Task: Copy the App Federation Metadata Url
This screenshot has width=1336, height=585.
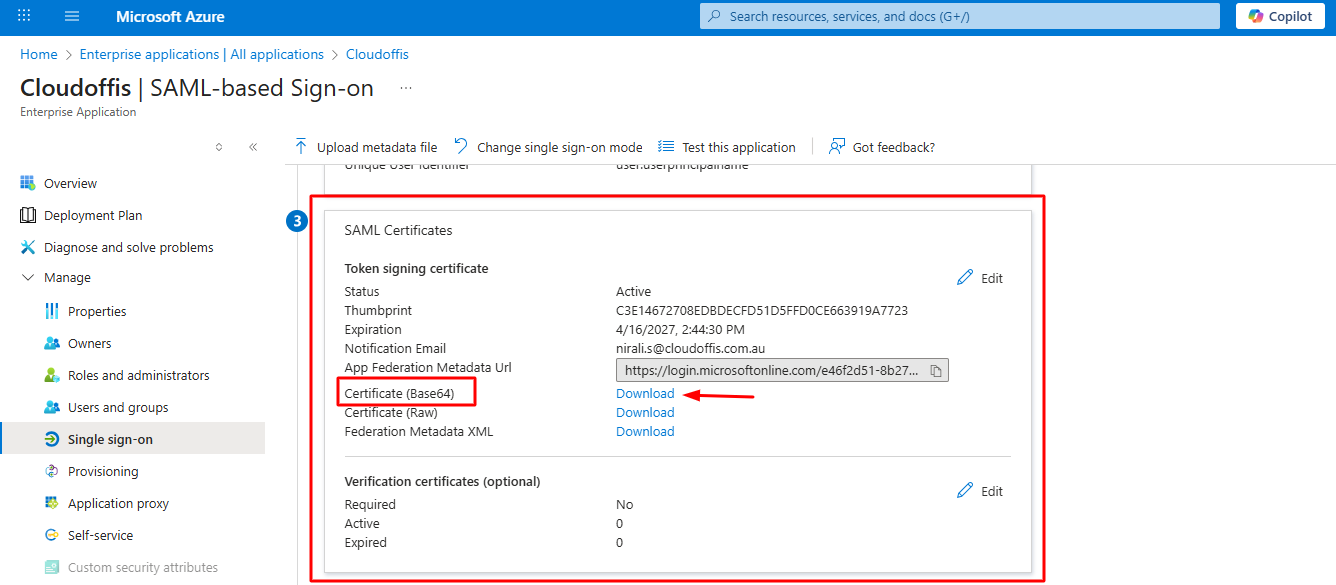Action: pyautogui.click(x=936, y=370)
